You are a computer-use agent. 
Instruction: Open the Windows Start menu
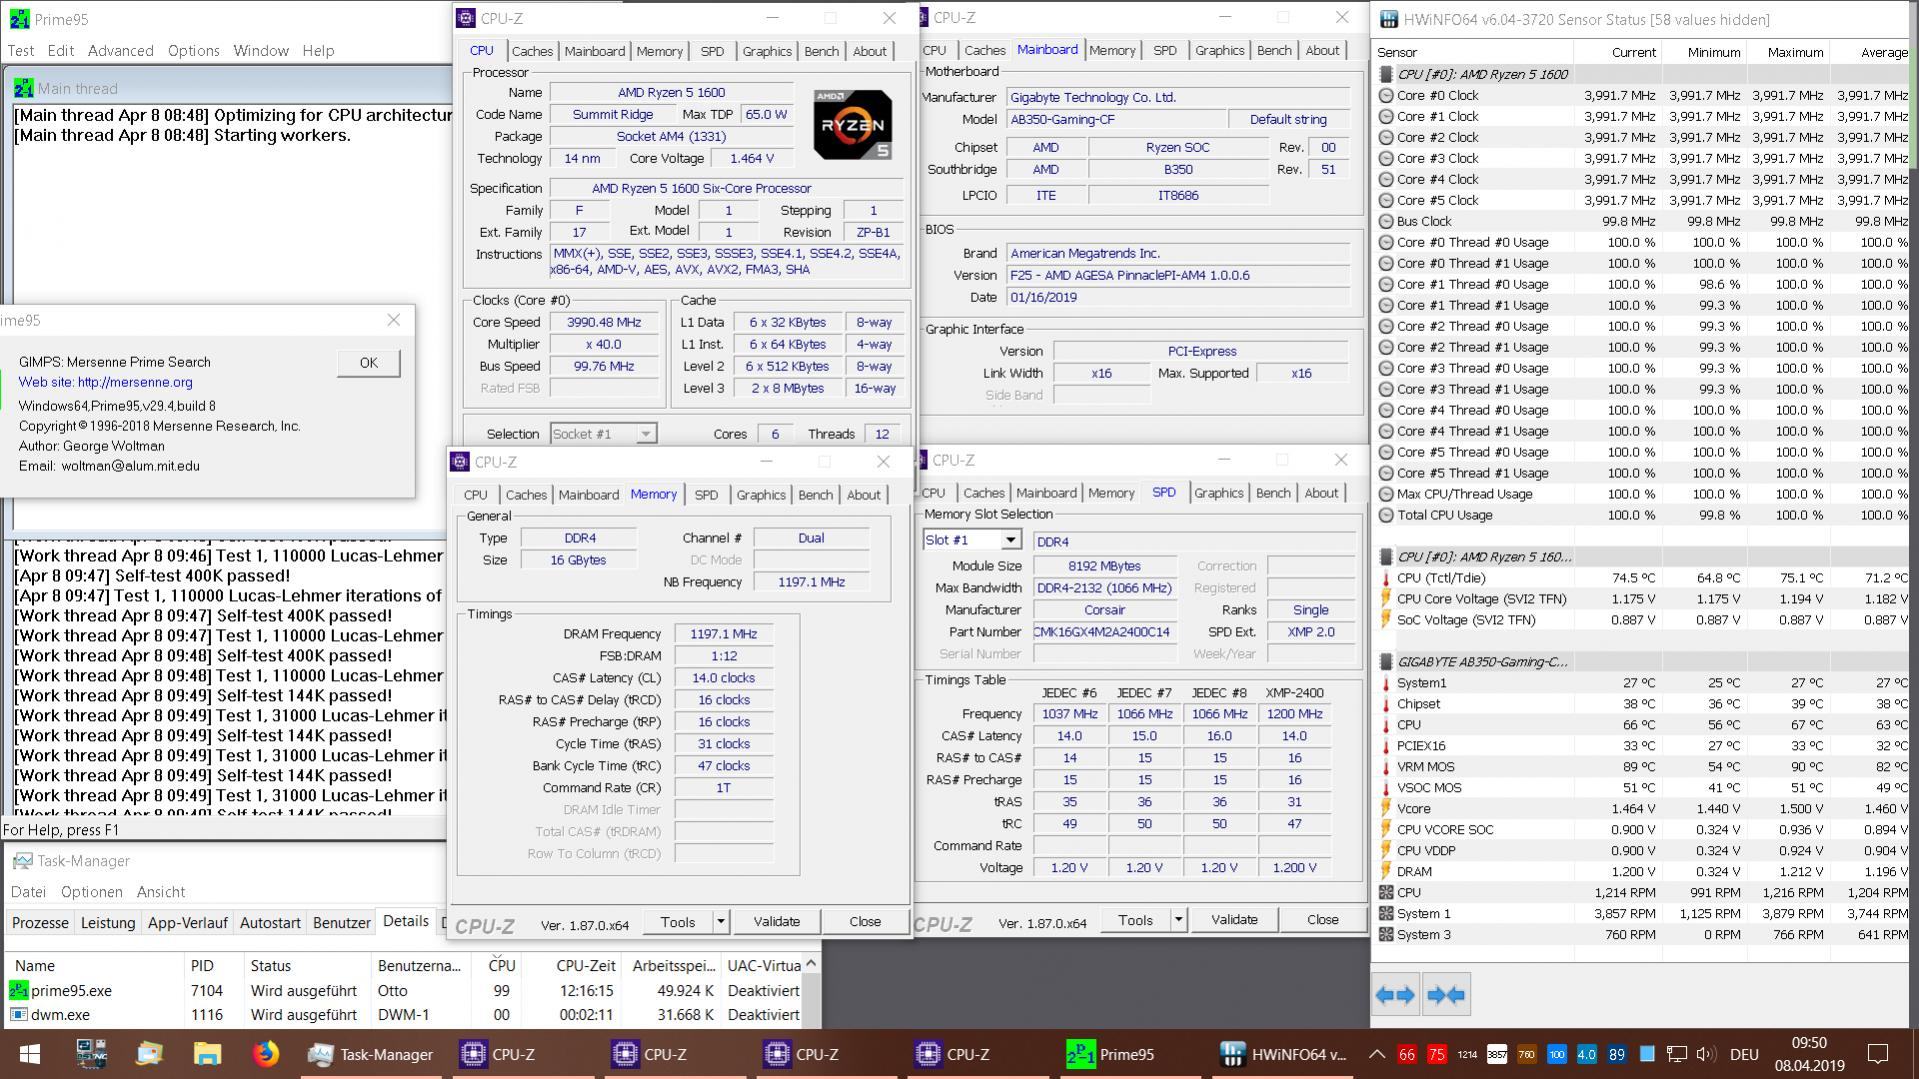[30, 1054]
